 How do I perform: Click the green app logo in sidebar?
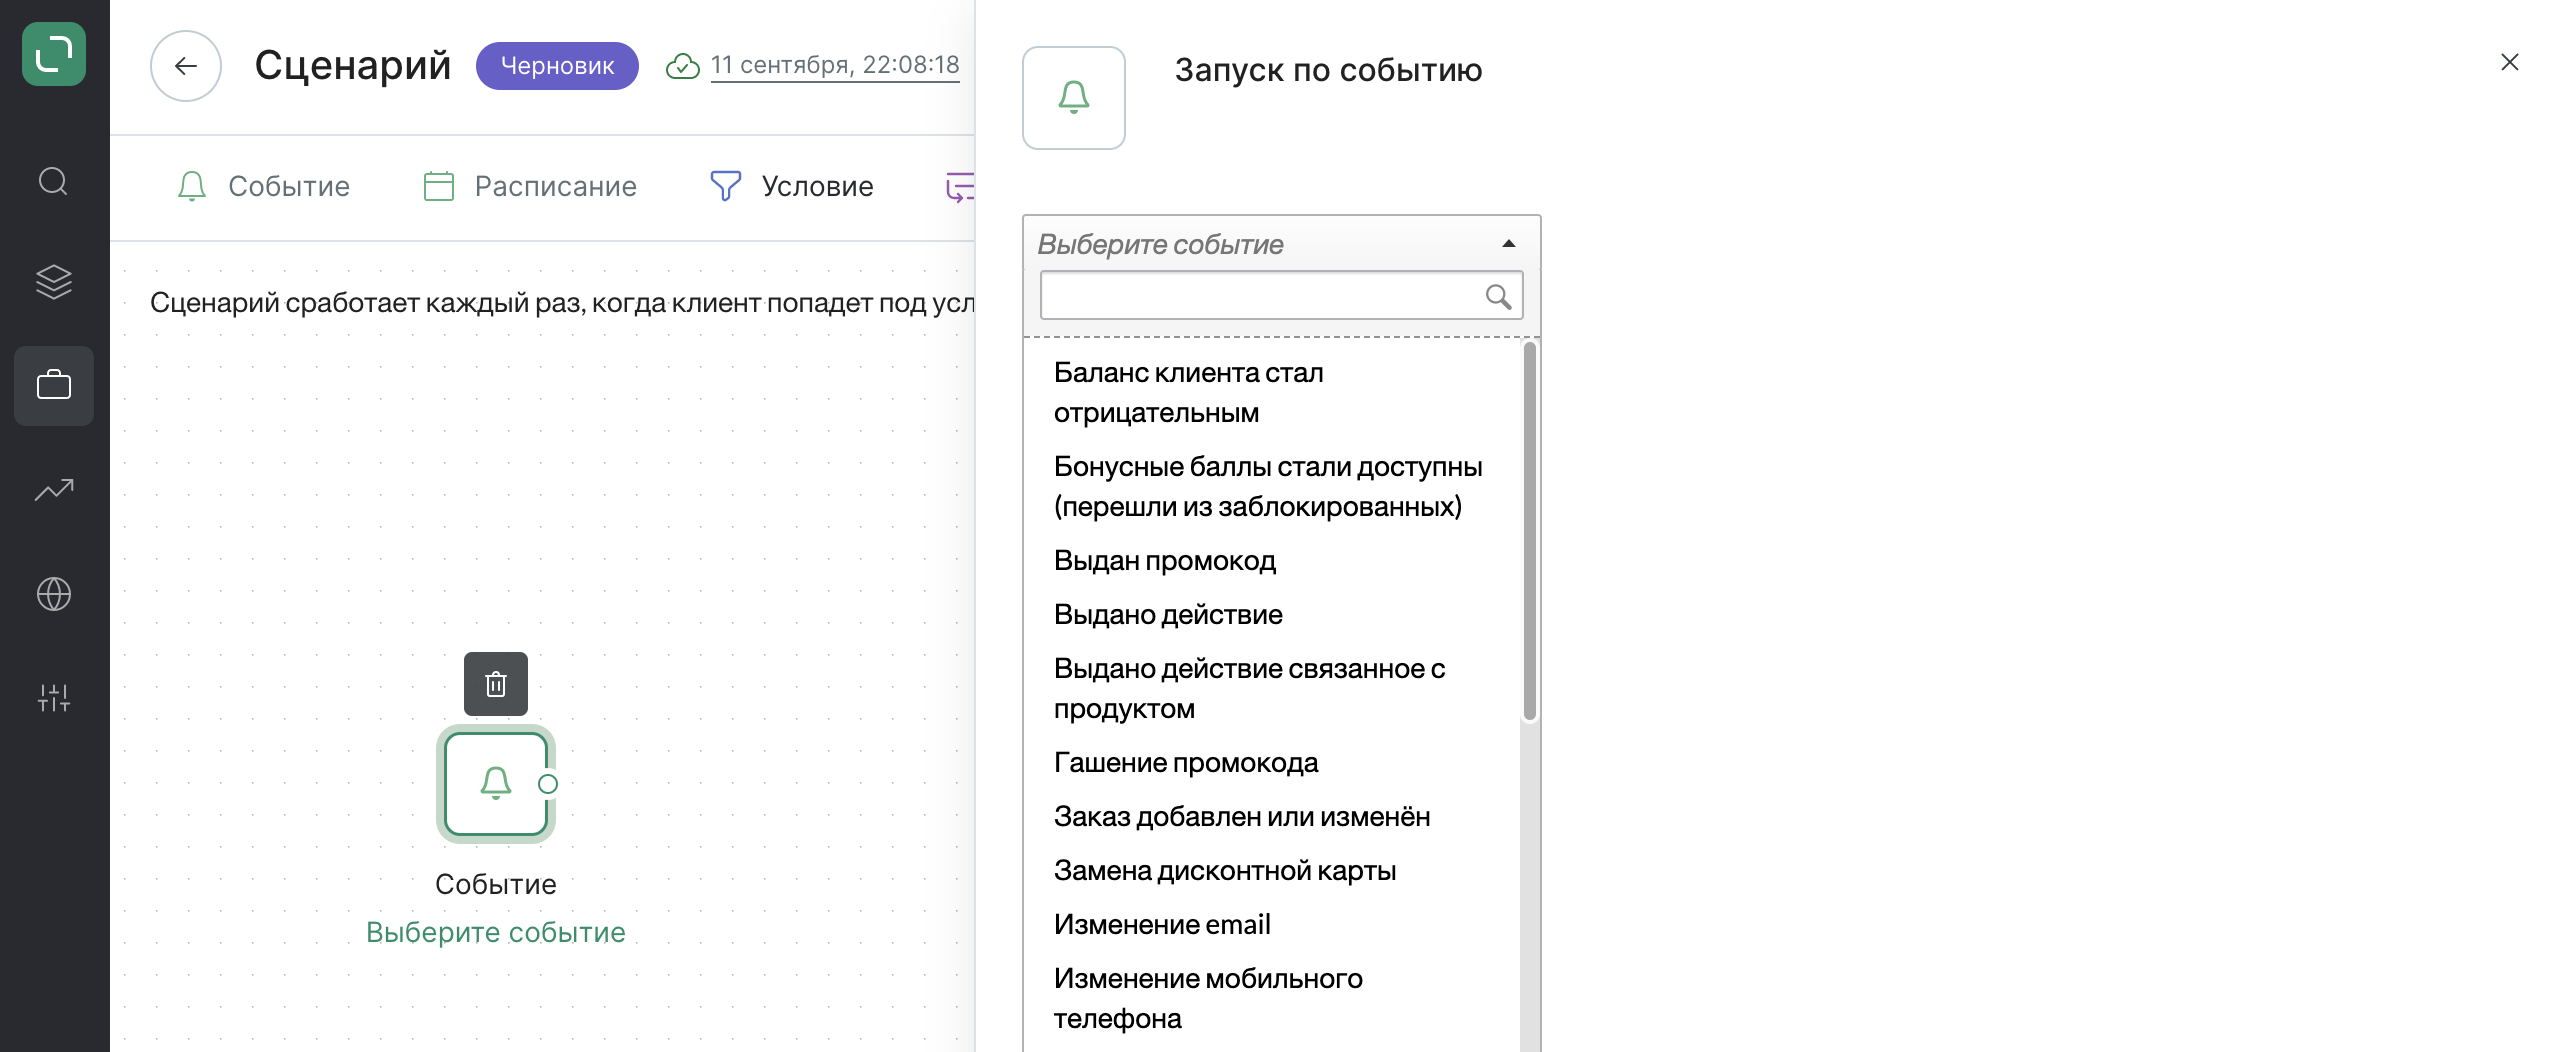point(54,54)
